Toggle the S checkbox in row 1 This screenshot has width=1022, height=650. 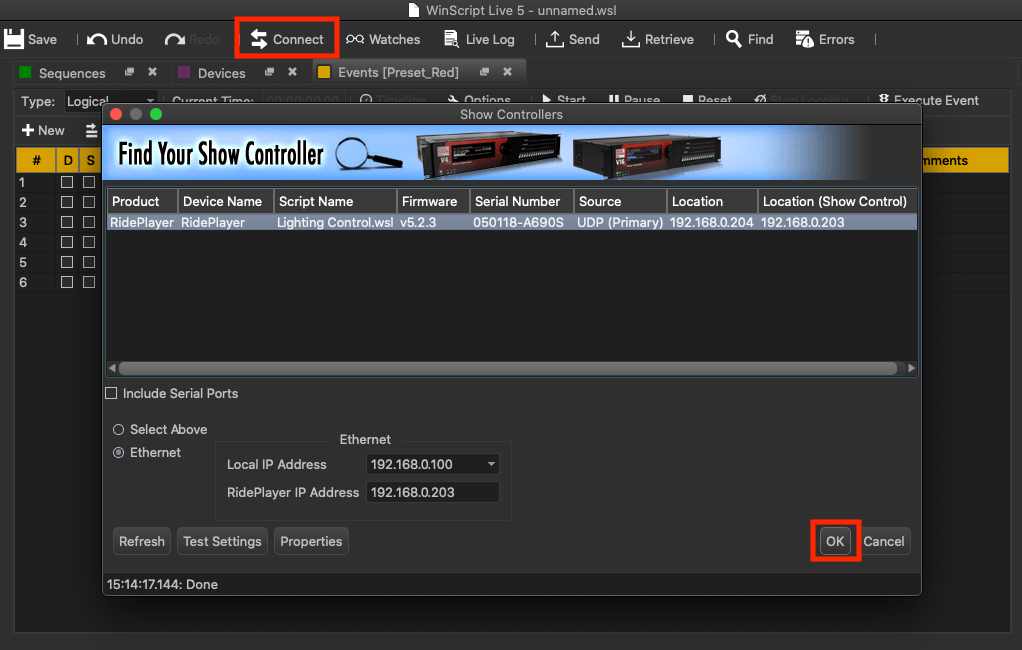tap(89, 182)
